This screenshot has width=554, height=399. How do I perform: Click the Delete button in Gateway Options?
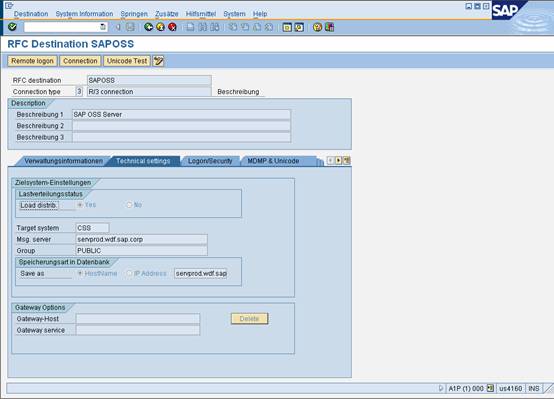click(249, 319)
